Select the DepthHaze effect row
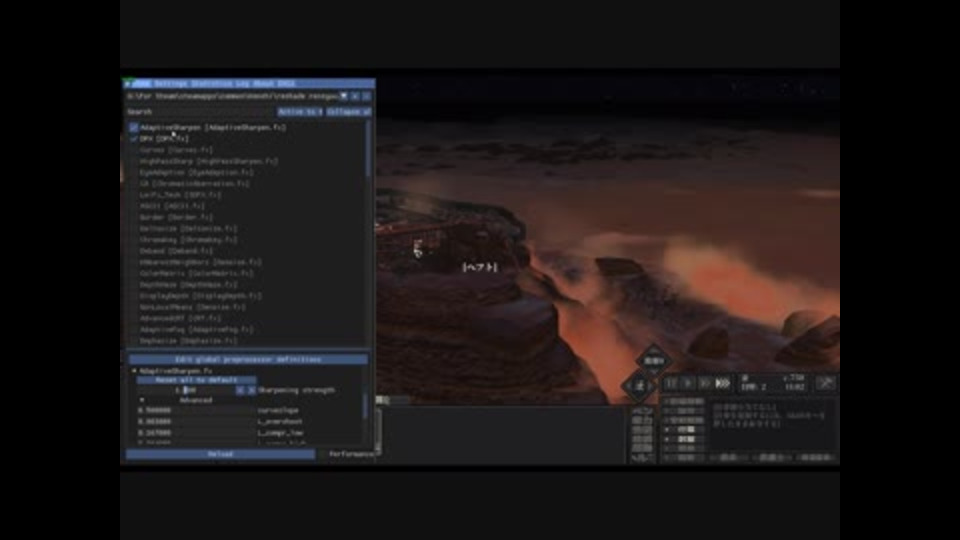 coord(189,285)
